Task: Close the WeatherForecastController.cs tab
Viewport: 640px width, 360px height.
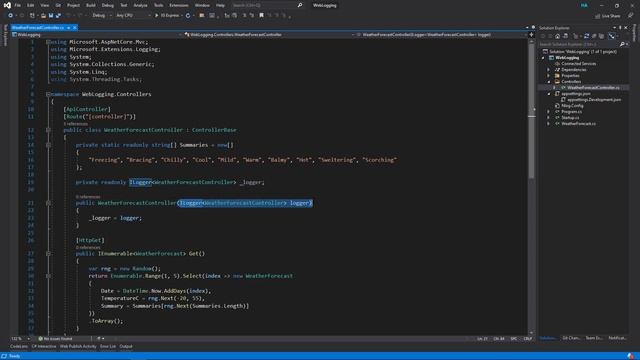Action: [75, 27]
